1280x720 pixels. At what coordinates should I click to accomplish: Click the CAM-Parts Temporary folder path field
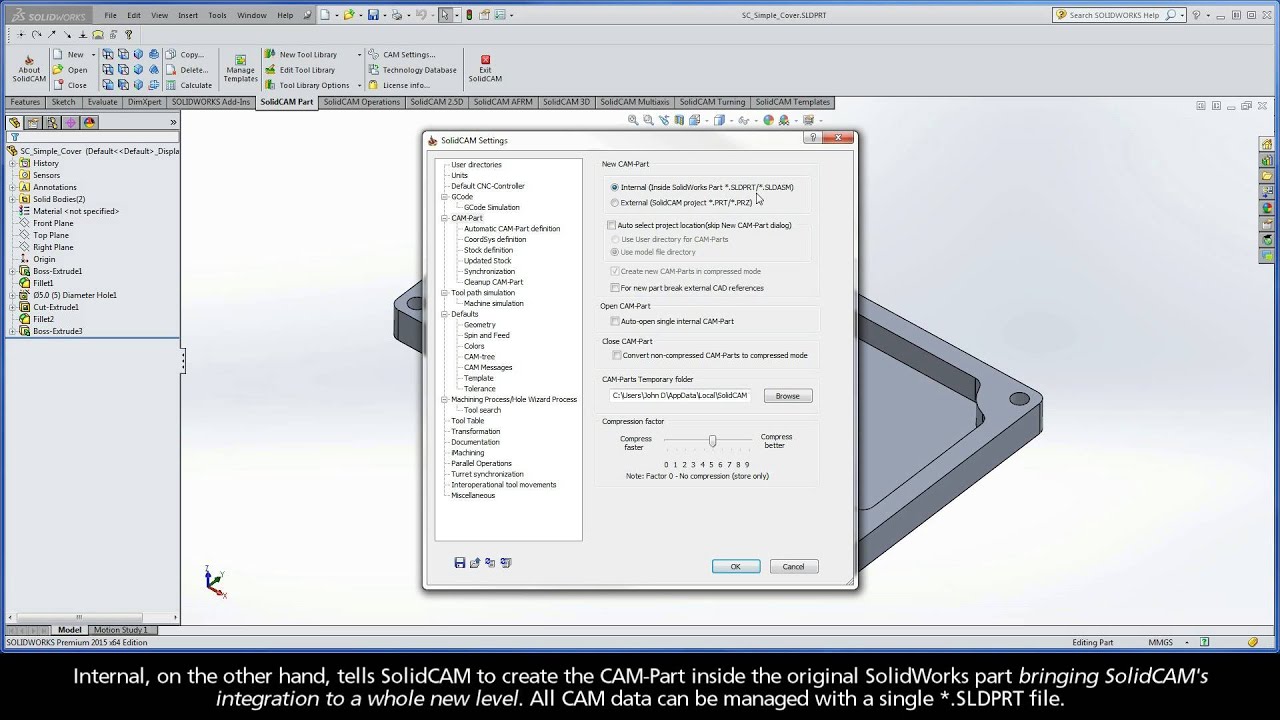pyautogui.click(x=681, y=396)
